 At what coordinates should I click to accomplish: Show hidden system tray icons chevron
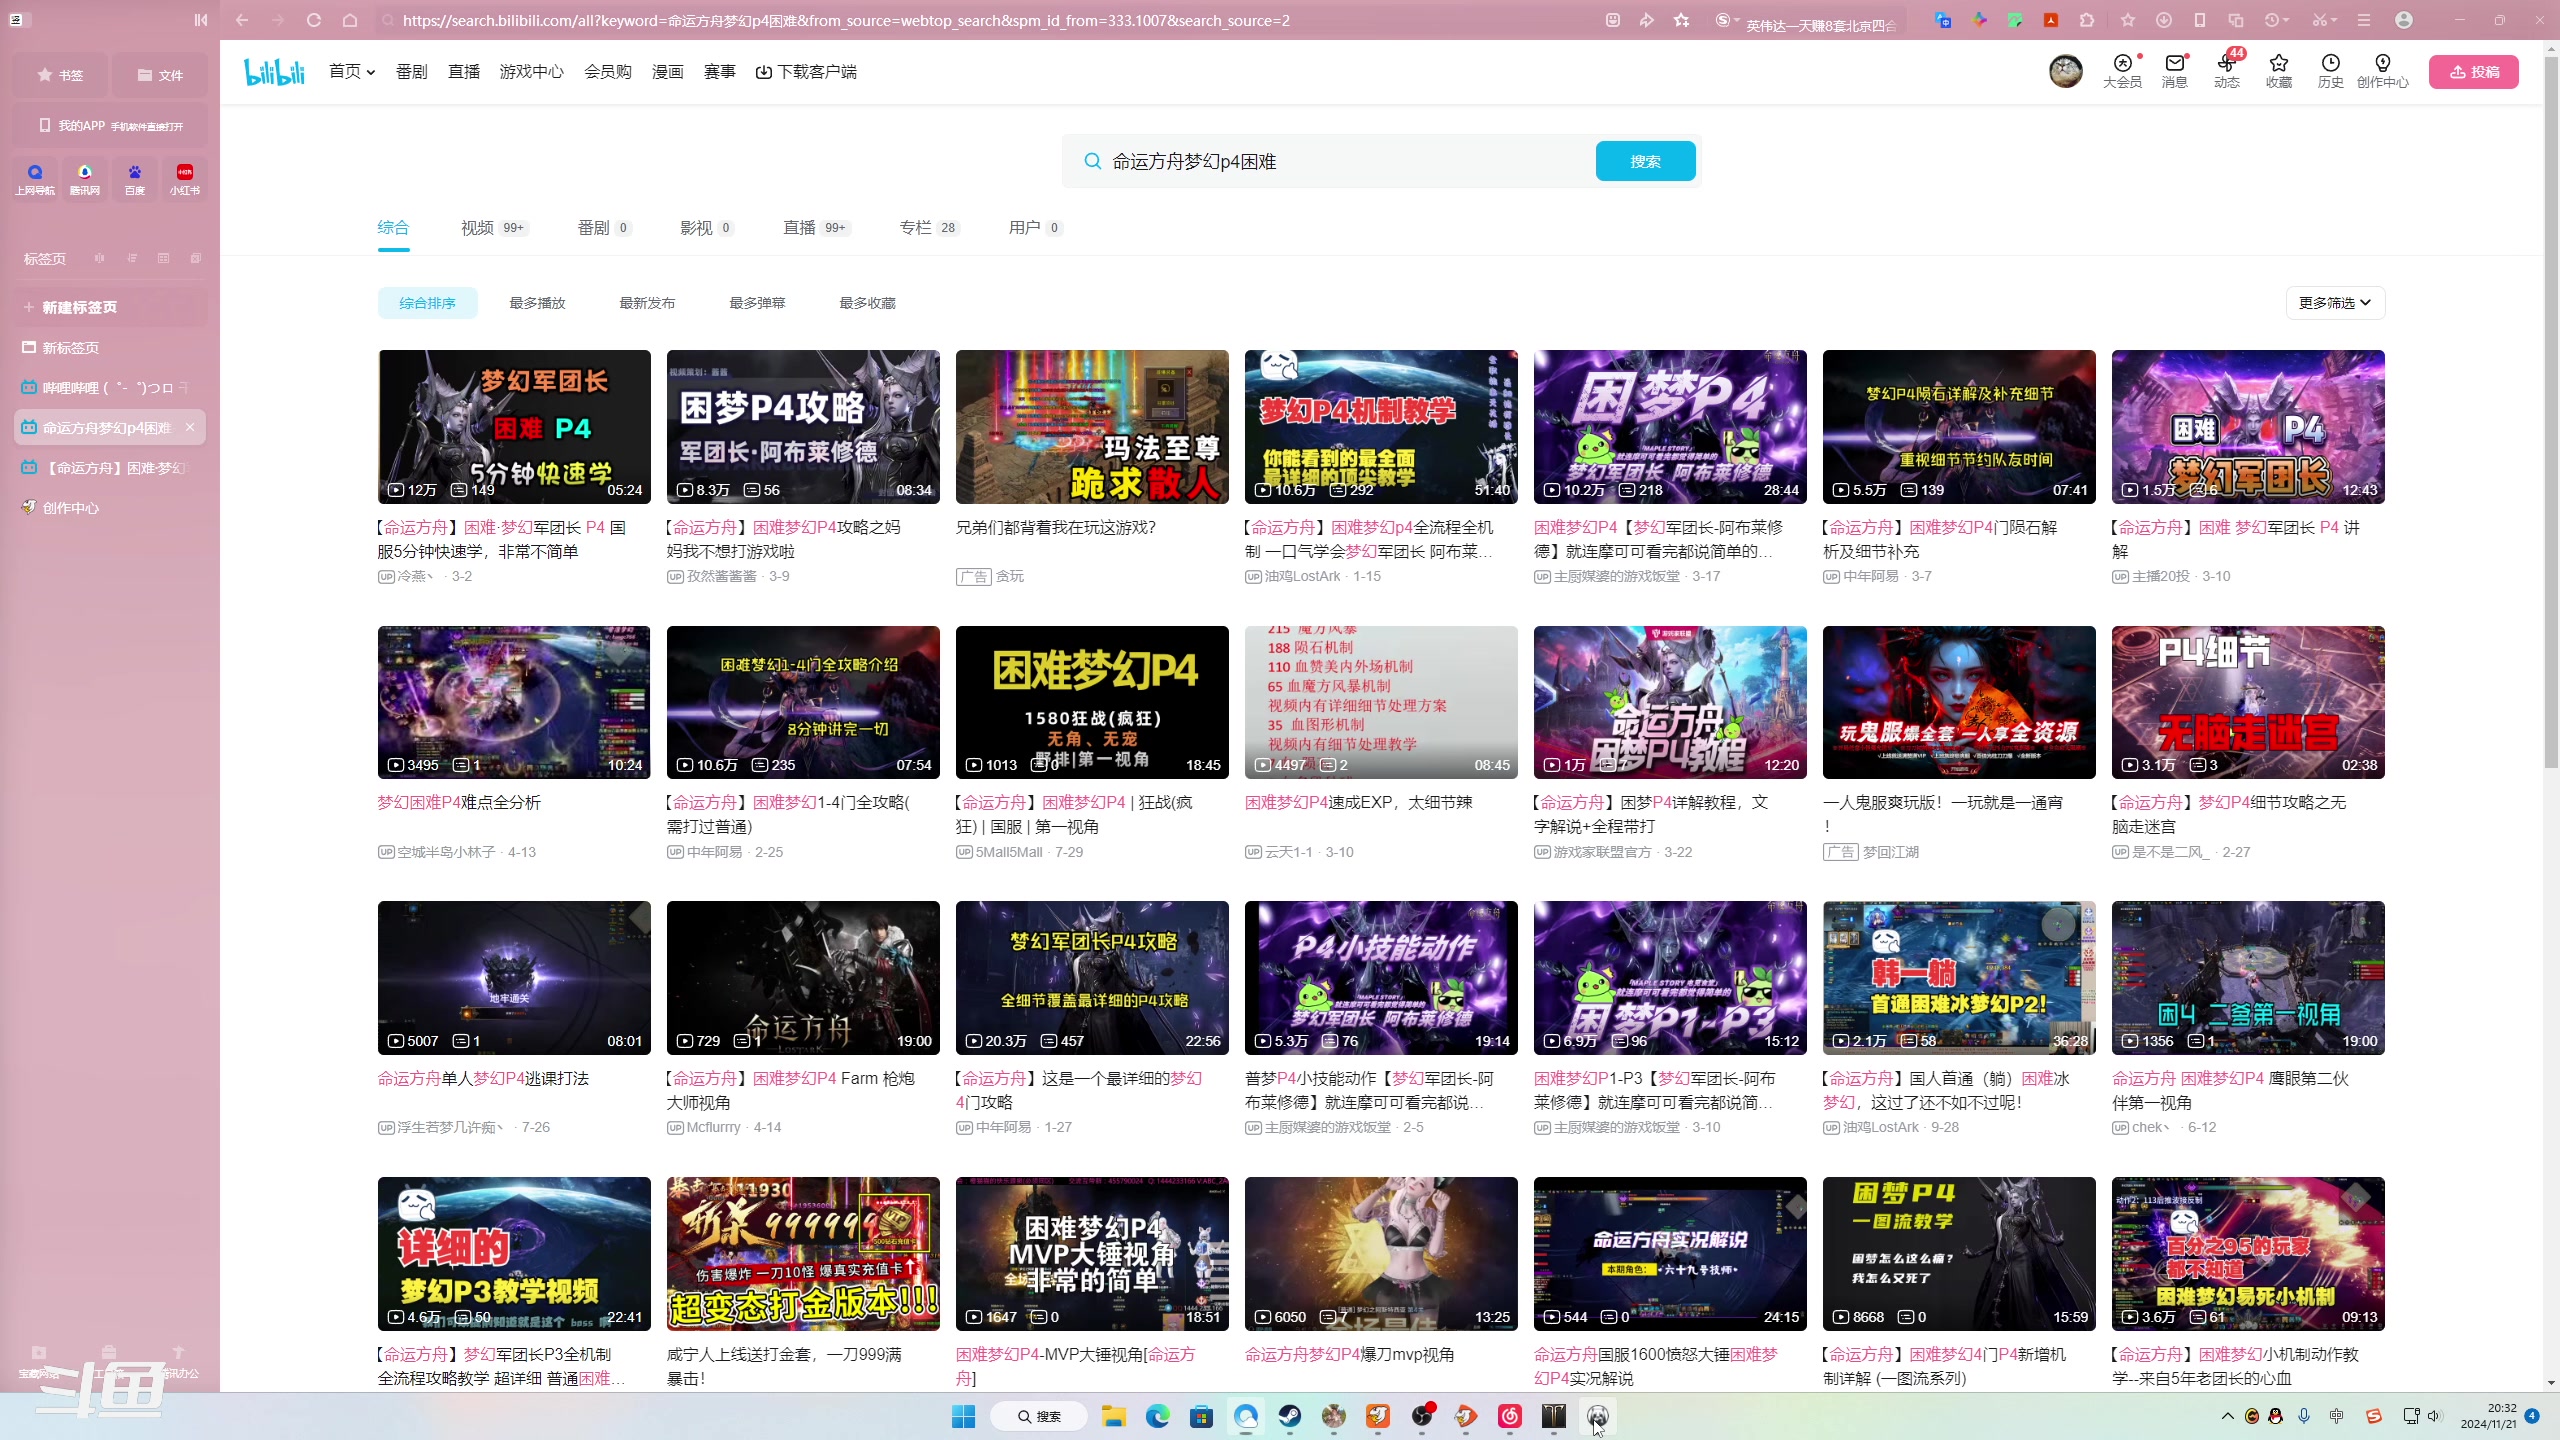coord(2227,1416)
